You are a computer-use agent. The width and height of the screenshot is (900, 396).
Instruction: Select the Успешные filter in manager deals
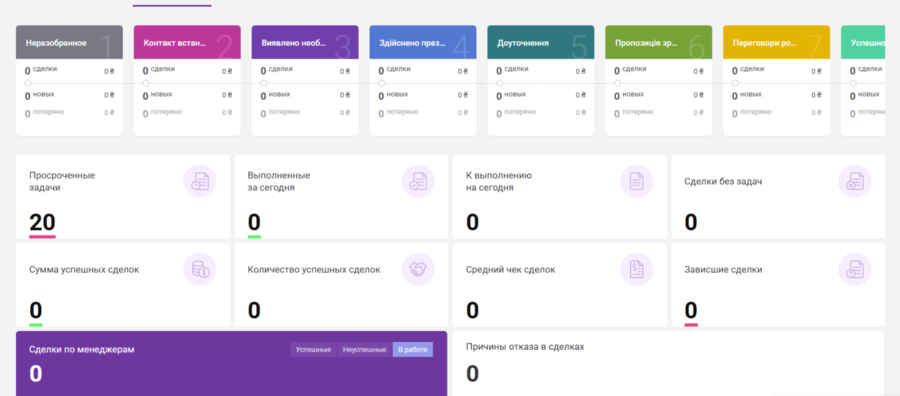click(313, 350)
